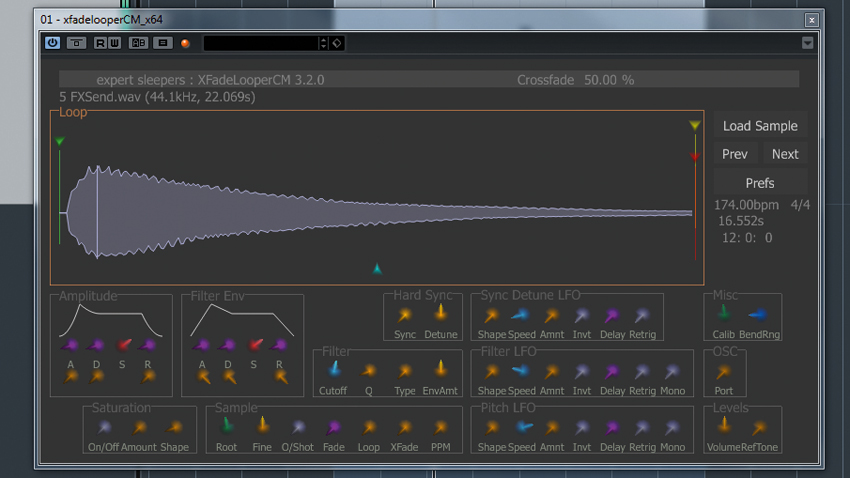The height and width of the screenshot is (478, 850).
Task: Toggle the Sample O/Shot knob
Action: 298,427
